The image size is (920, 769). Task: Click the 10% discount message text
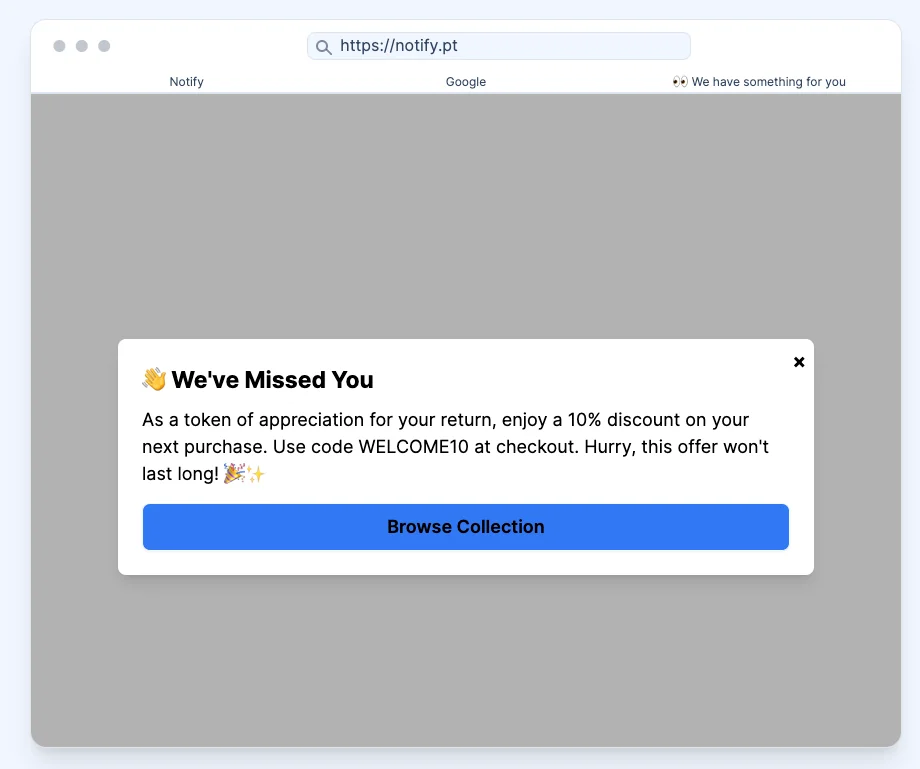455,446
